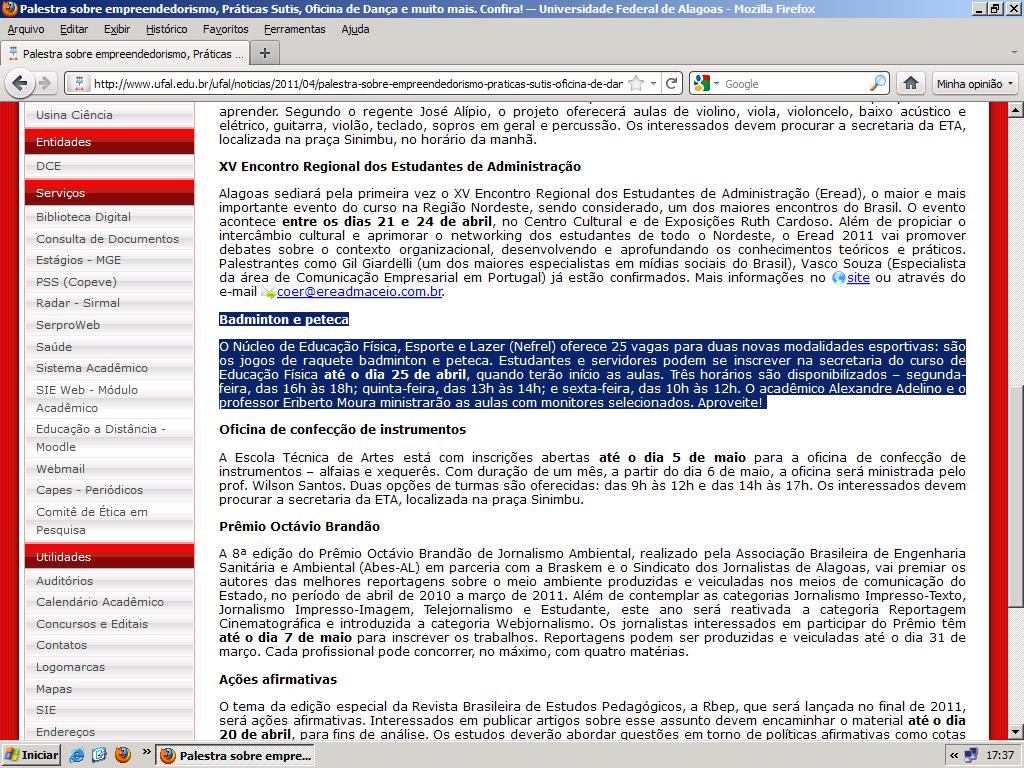Viewport: 1024px width, 768px height.
Task: Open Webmail sidebar link
Action: click(x=61, y=469)
